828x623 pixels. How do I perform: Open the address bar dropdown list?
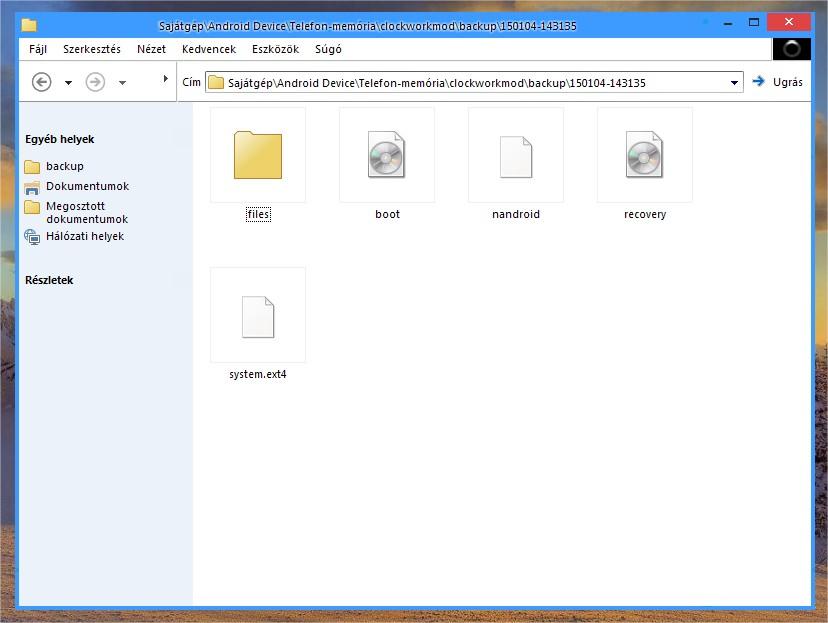click(x=734, y=83)
